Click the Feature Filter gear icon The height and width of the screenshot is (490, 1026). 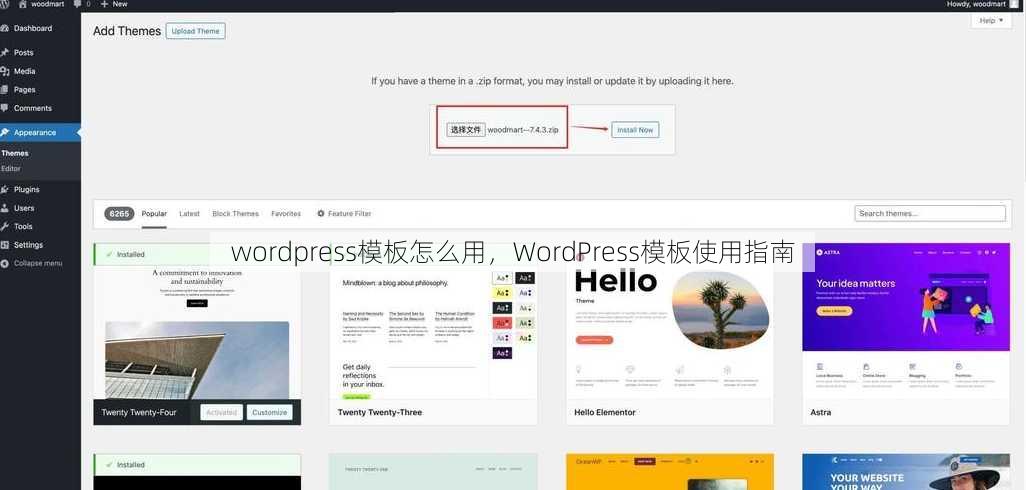coord(321,213)
